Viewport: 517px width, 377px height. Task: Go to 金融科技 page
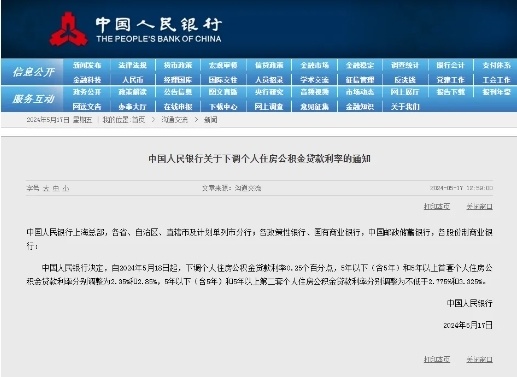(87, 80)
